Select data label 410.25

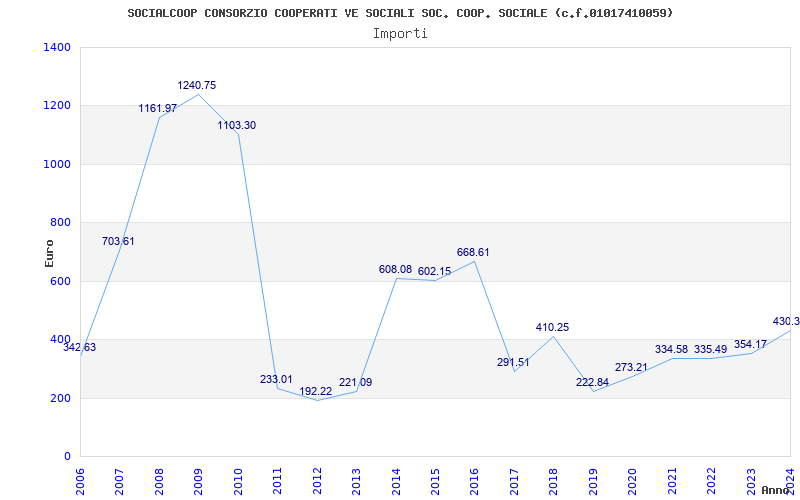tap(552, 327)
